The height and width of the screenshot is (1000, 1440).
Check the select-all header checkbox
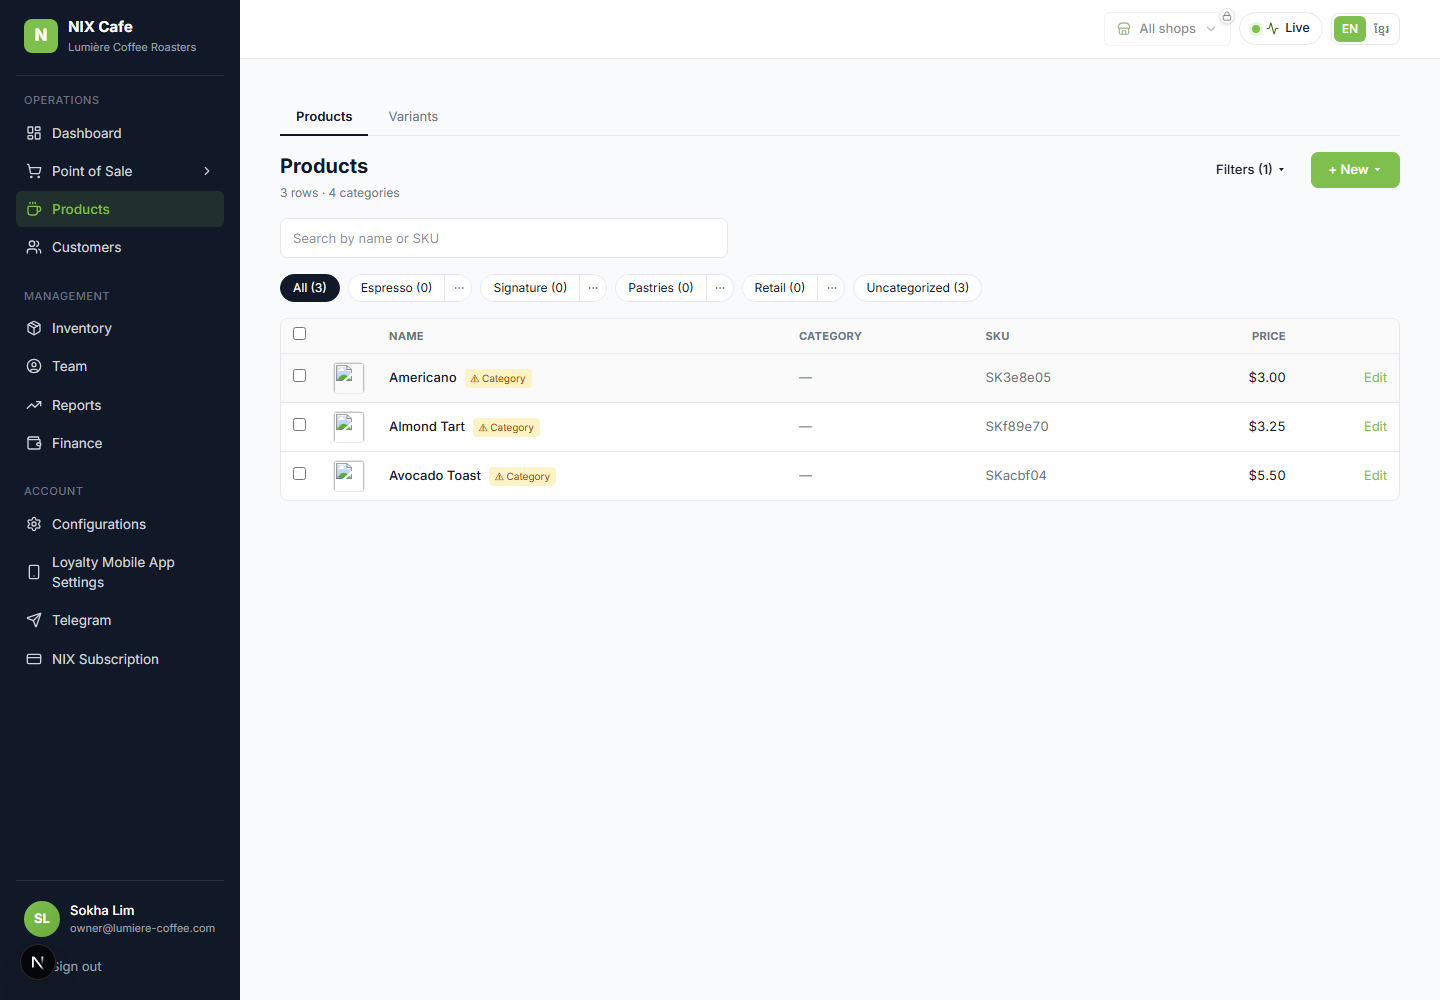(299, 333)
